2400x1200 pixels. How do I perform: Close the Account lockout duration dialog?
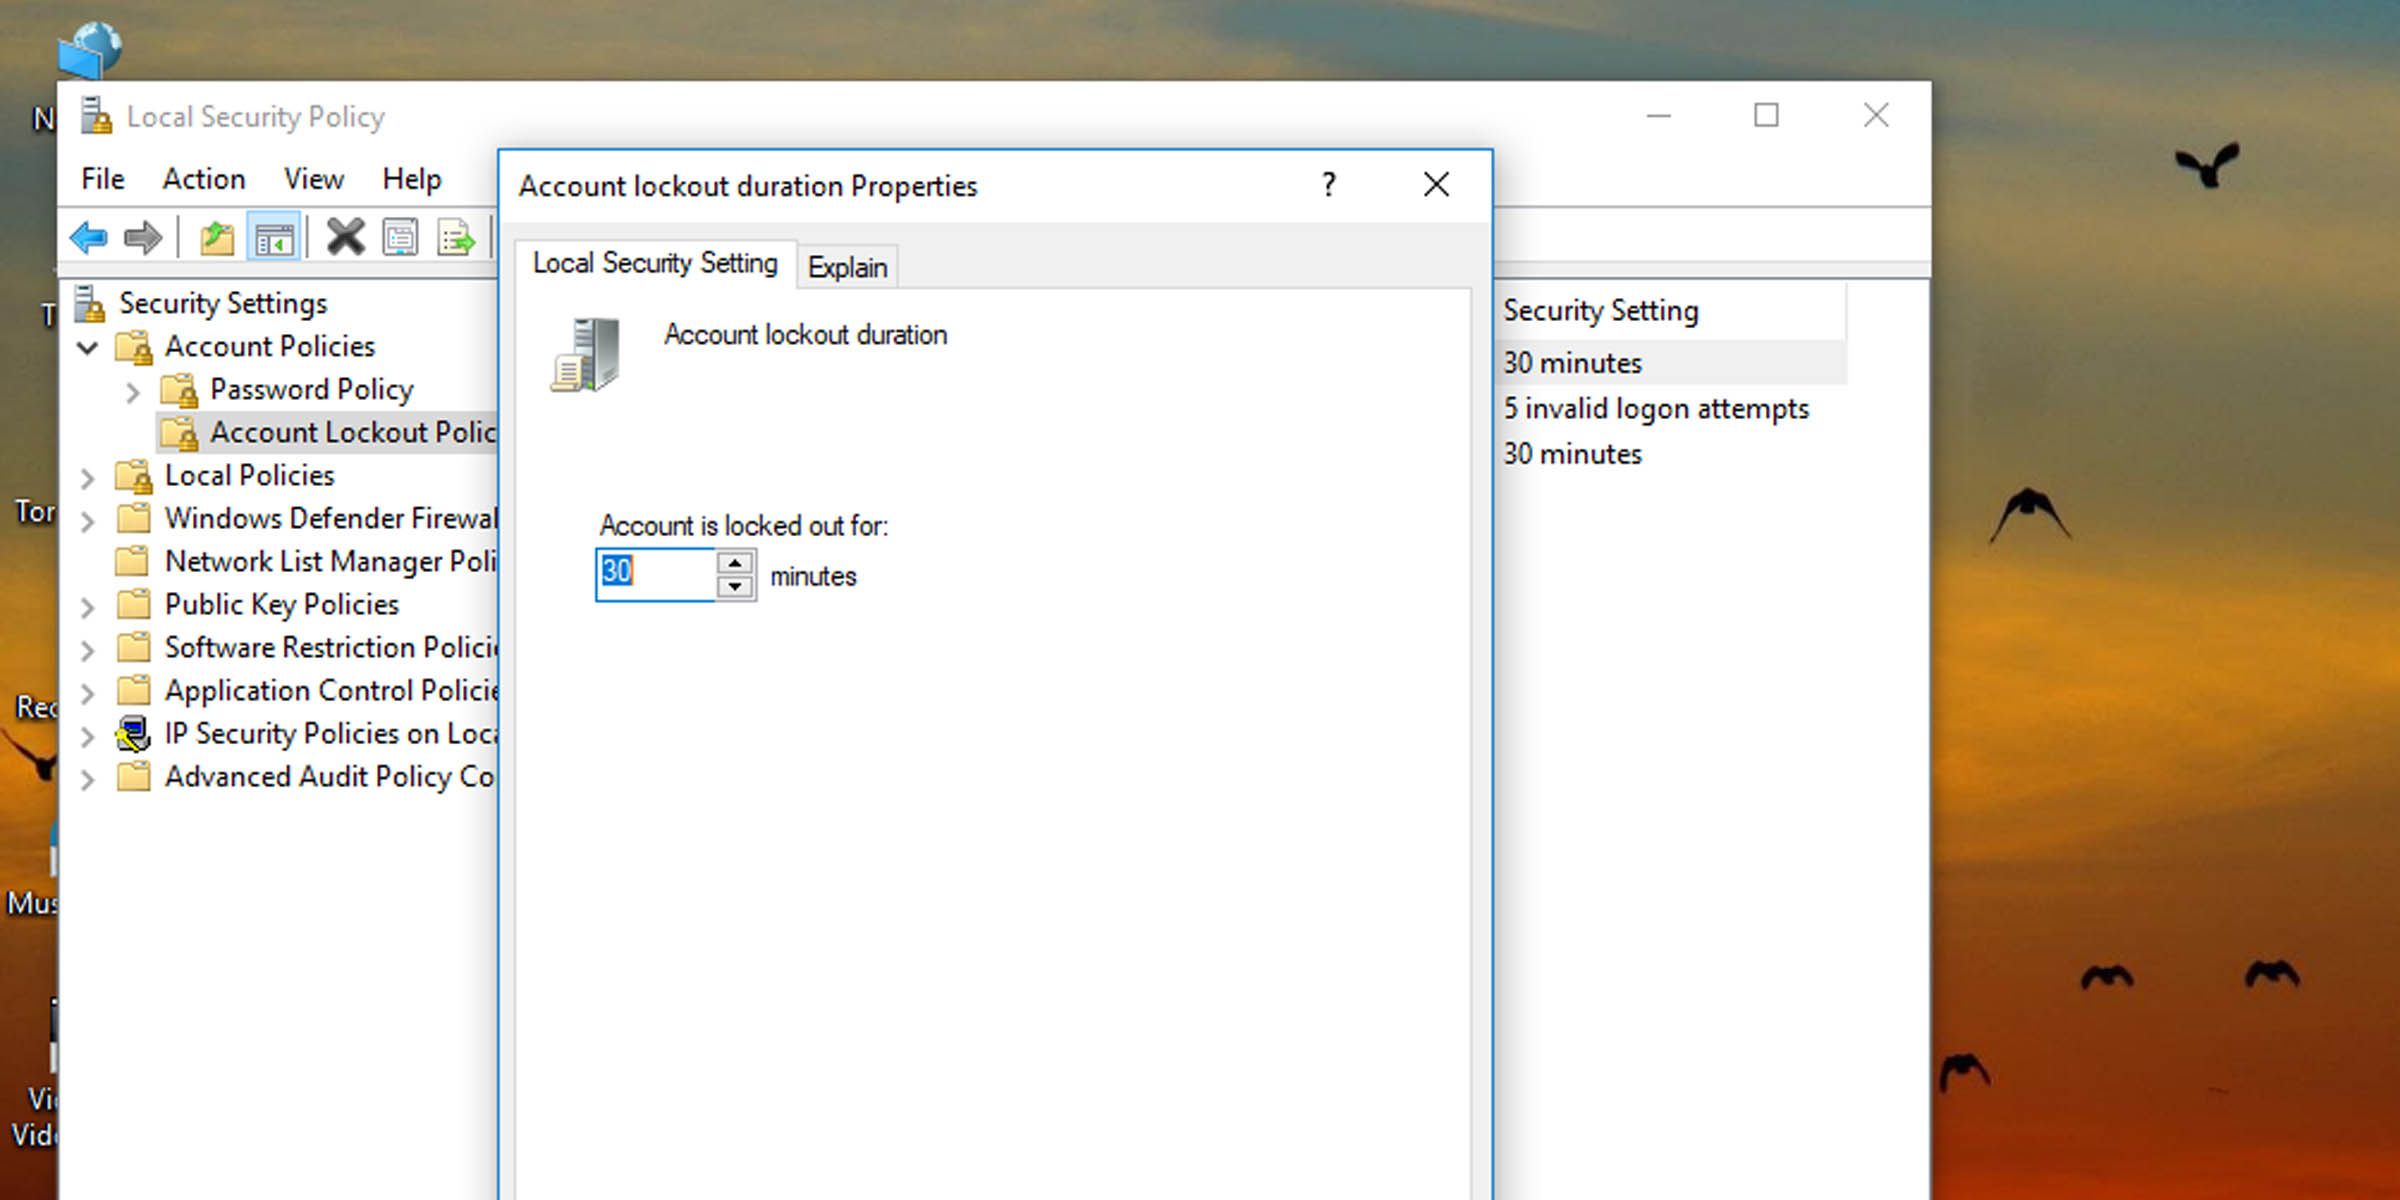pyautogui.click(x=1436, y=185)
